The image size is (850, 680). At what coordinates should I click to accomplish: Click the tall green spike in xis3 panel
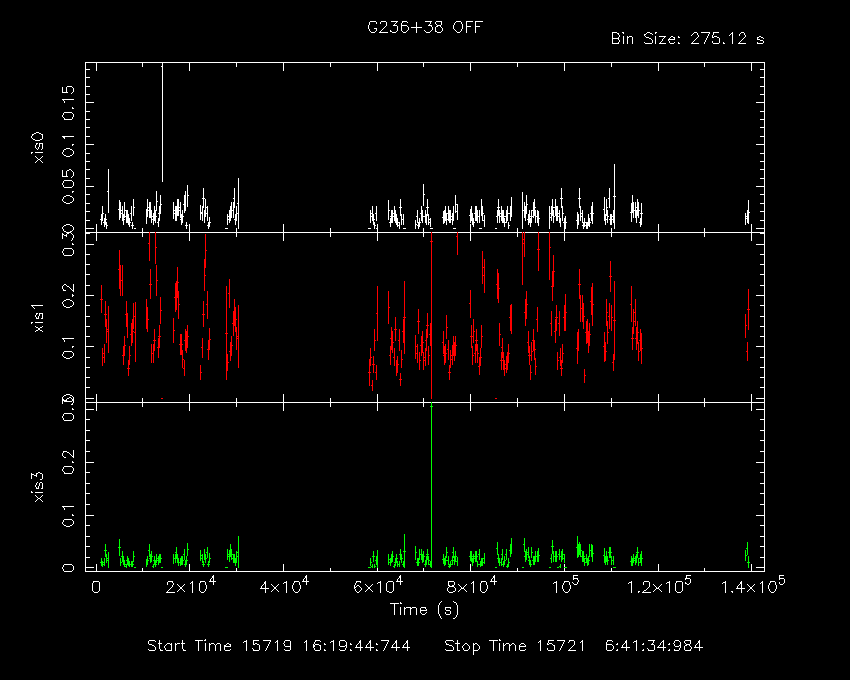click(x=432, y=485)
